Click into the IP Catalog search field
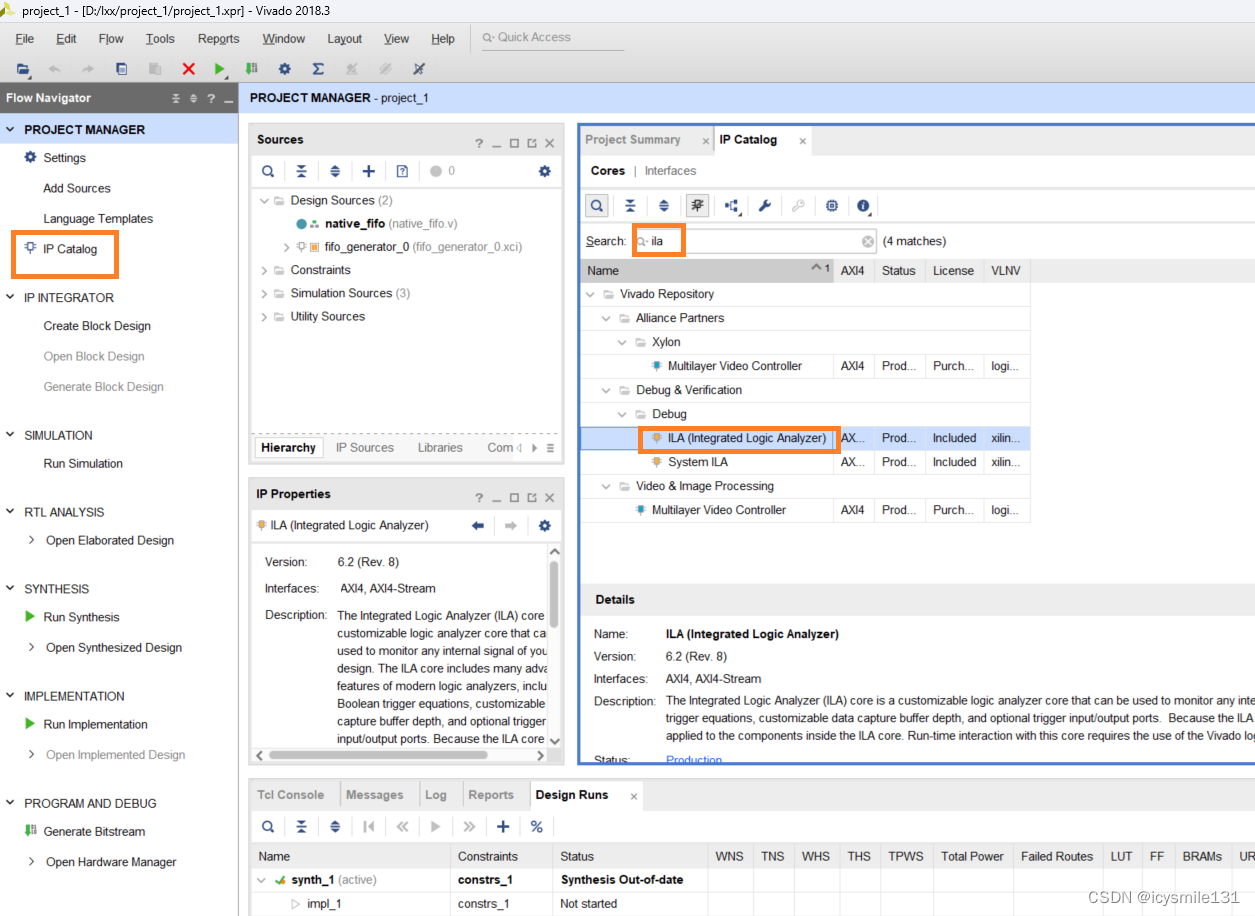The height and width of the screenshot is (916, 1255). pos(755,241)
